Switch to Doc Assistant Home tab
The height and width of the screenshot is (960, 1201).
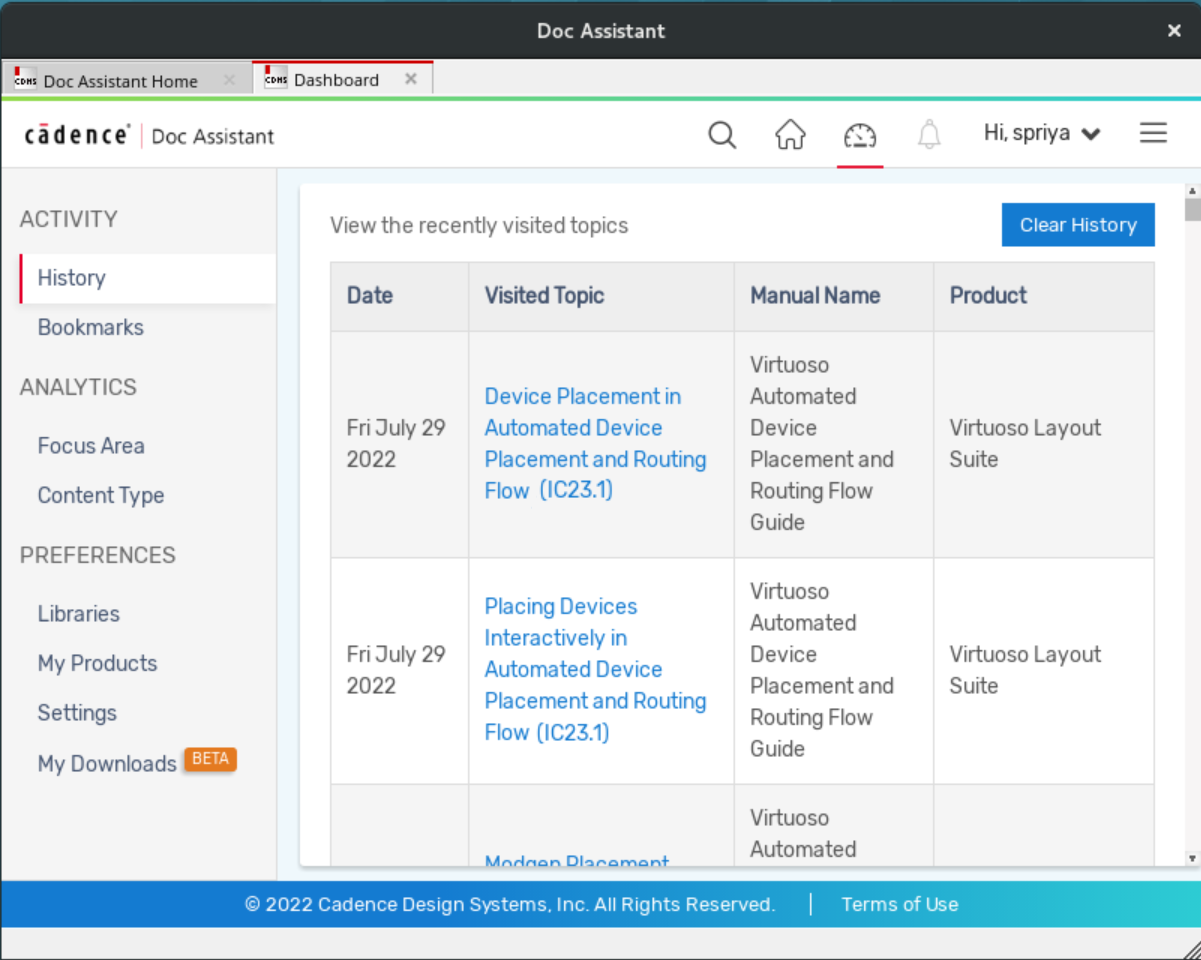click(120, 81)
